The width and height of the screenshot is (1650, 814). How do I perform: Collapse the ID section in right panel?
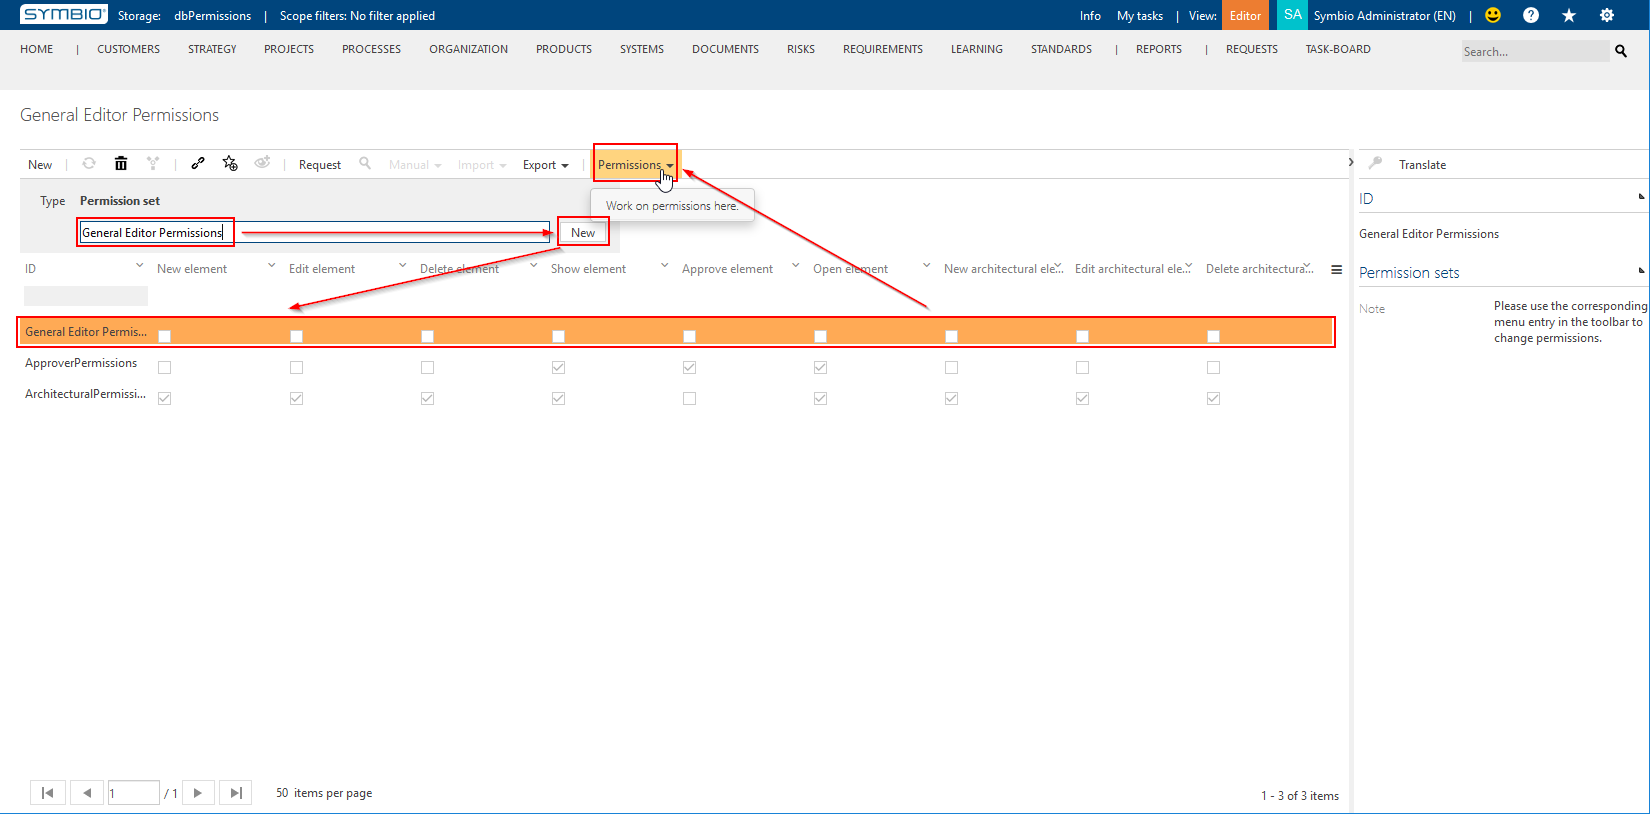(x=1641, y=197)
